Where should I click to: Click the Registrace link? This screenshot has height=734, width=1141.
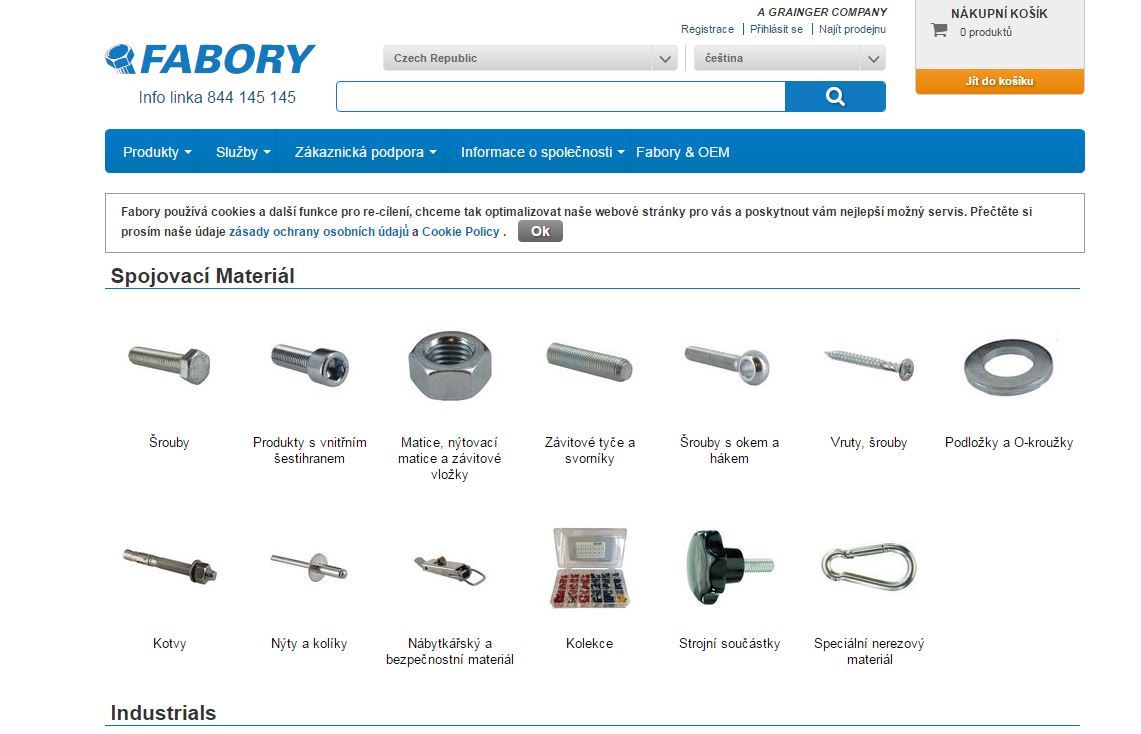(x=707, y=29)
